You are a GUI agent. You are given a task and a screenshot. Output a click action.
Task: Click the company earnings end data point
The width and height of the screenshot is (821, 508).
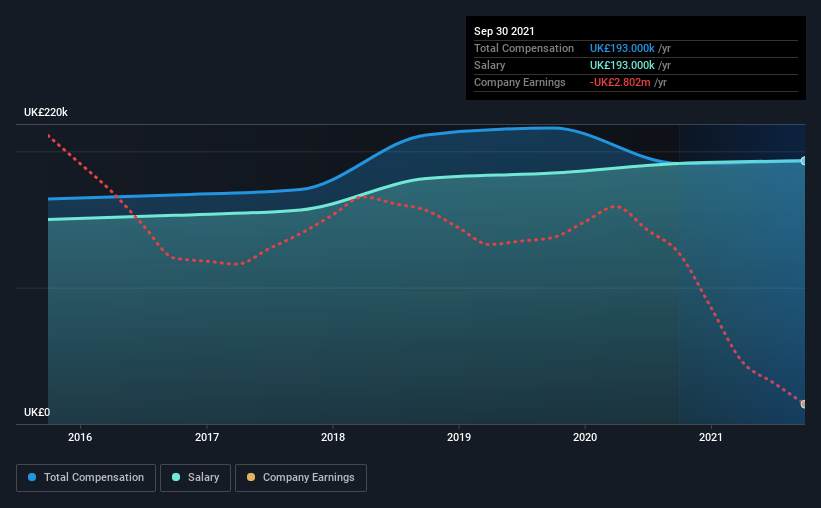[x=804, y=404]
